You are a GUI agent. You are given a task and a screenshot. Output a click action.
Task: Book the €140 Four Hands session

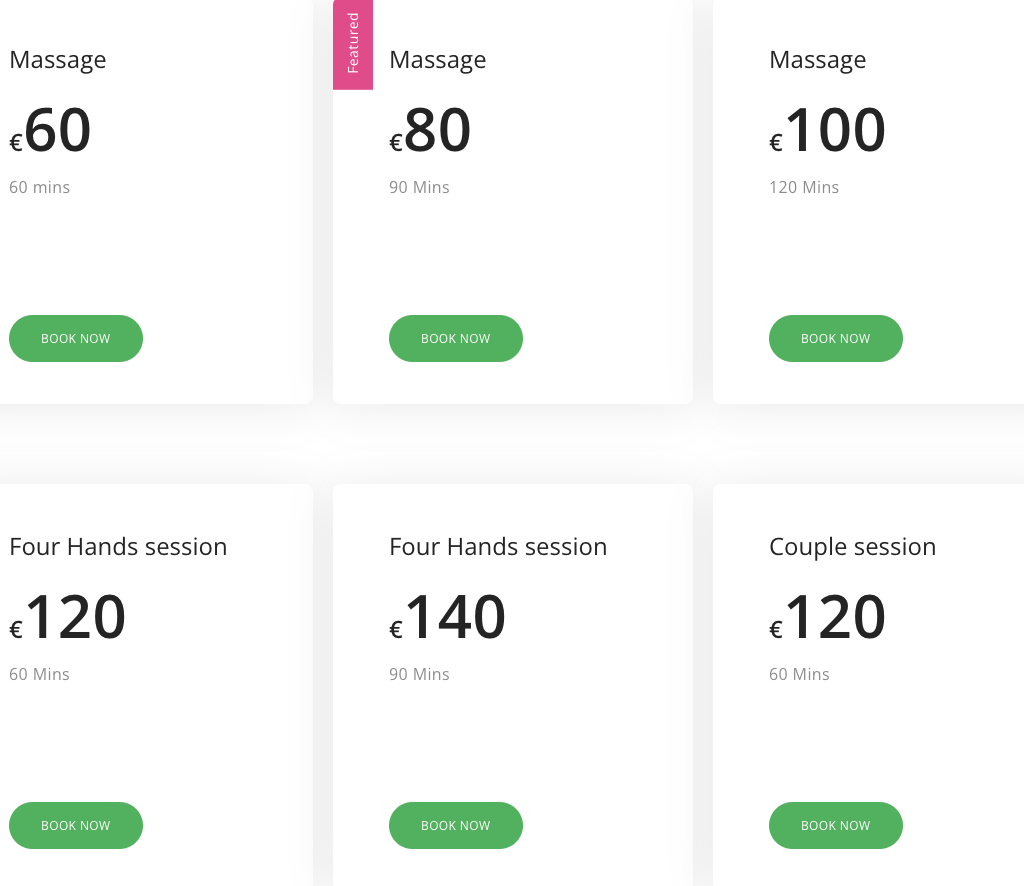coord(456,825)
